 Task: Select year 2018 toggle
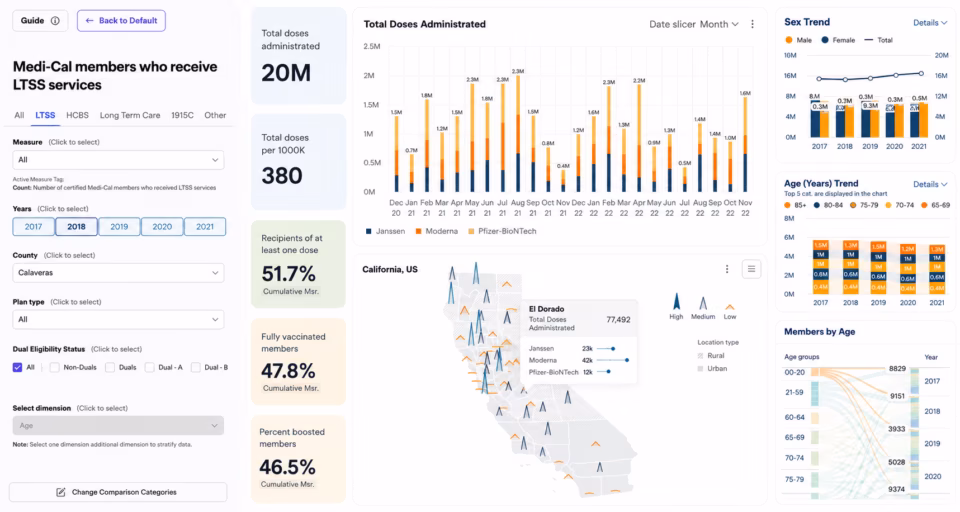tap(77, 227)
